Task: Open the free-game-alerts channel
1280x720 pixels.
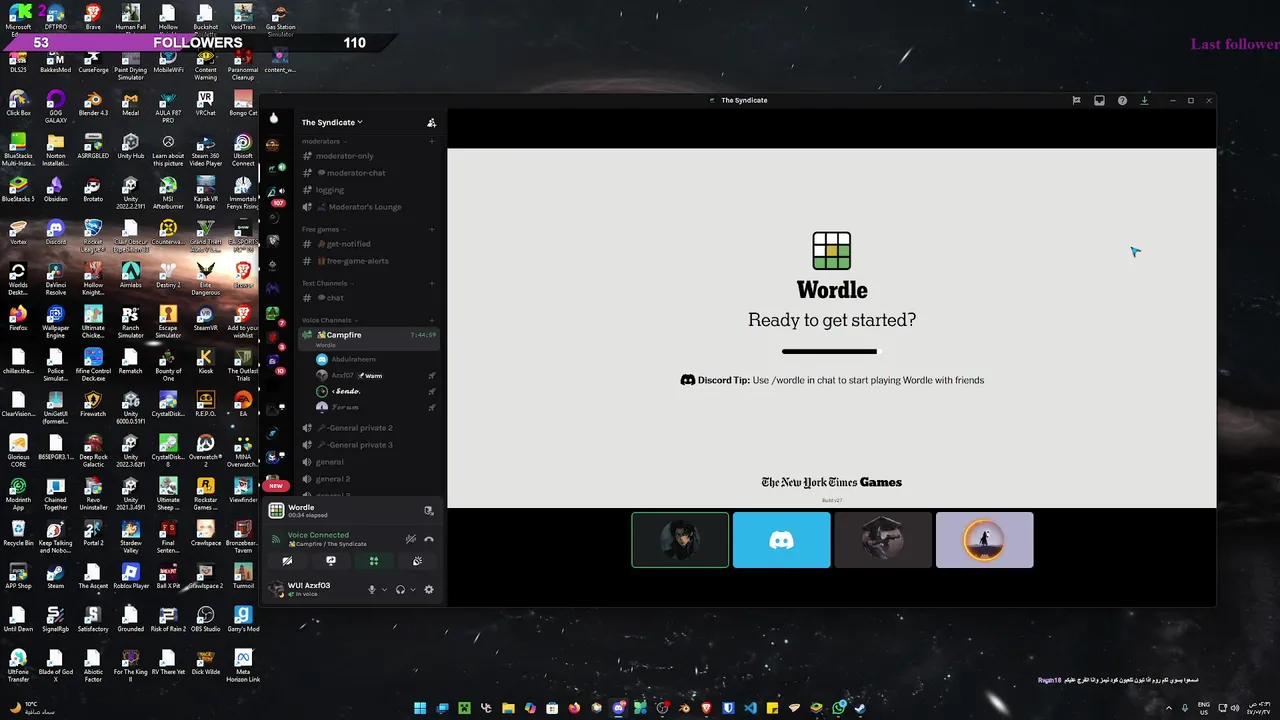Action: 369,261
